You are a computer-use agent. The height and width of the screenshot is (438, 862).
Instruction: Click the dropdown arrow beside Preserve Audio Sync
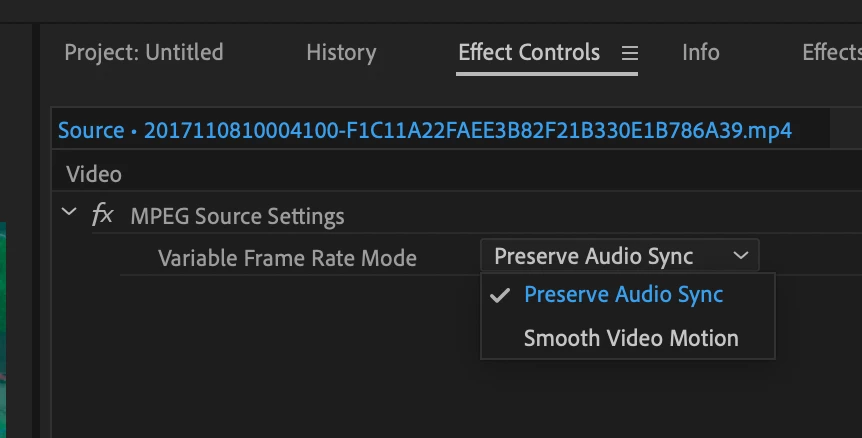point(741,255)
